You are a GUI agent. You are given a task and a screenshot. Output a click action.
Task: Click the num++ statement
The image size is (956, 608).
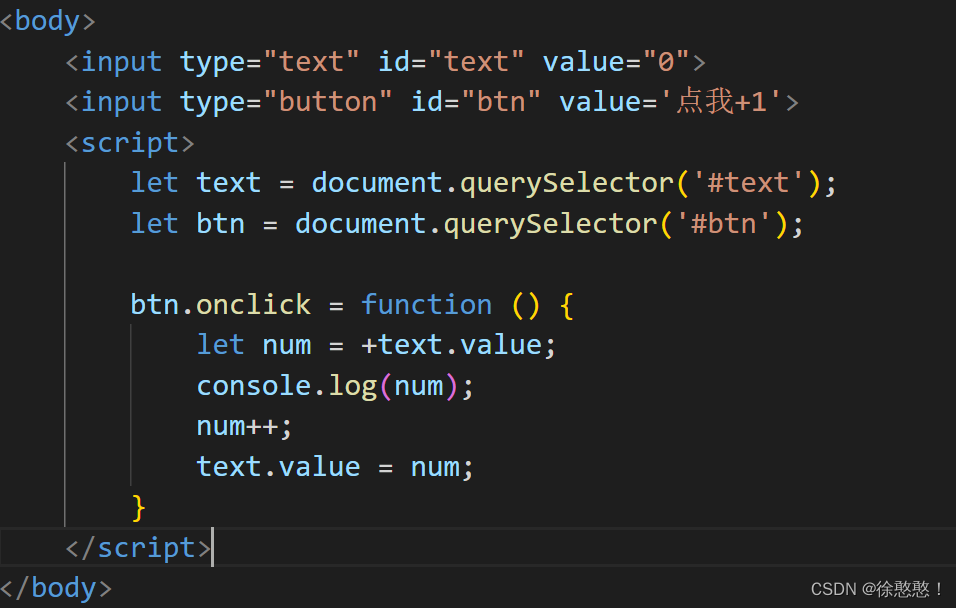click(x=244, y=426)
